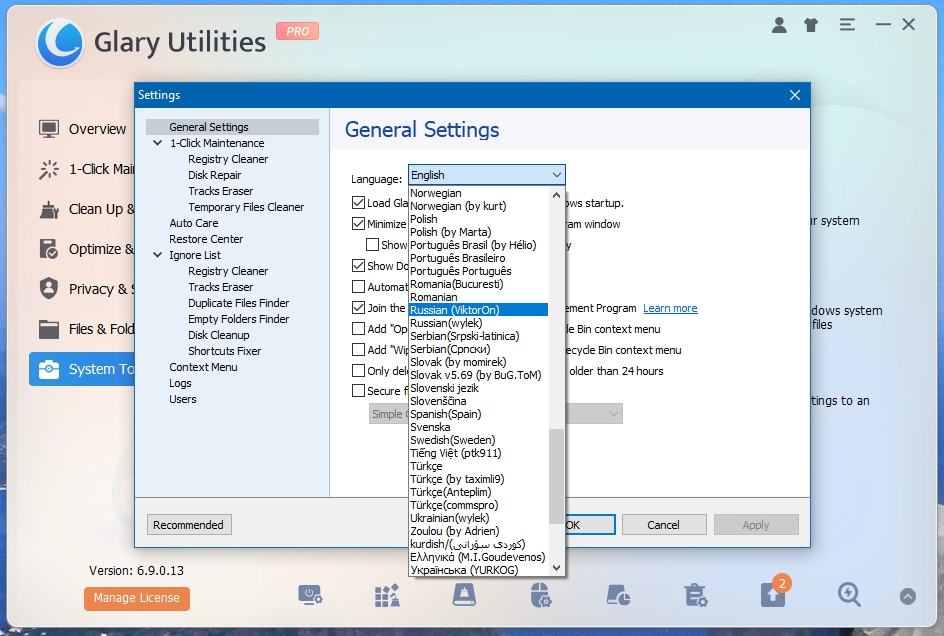Open the Disk Cleaner drive icon
The width and height of the screenshot is (944, 636).
[464, 595]
